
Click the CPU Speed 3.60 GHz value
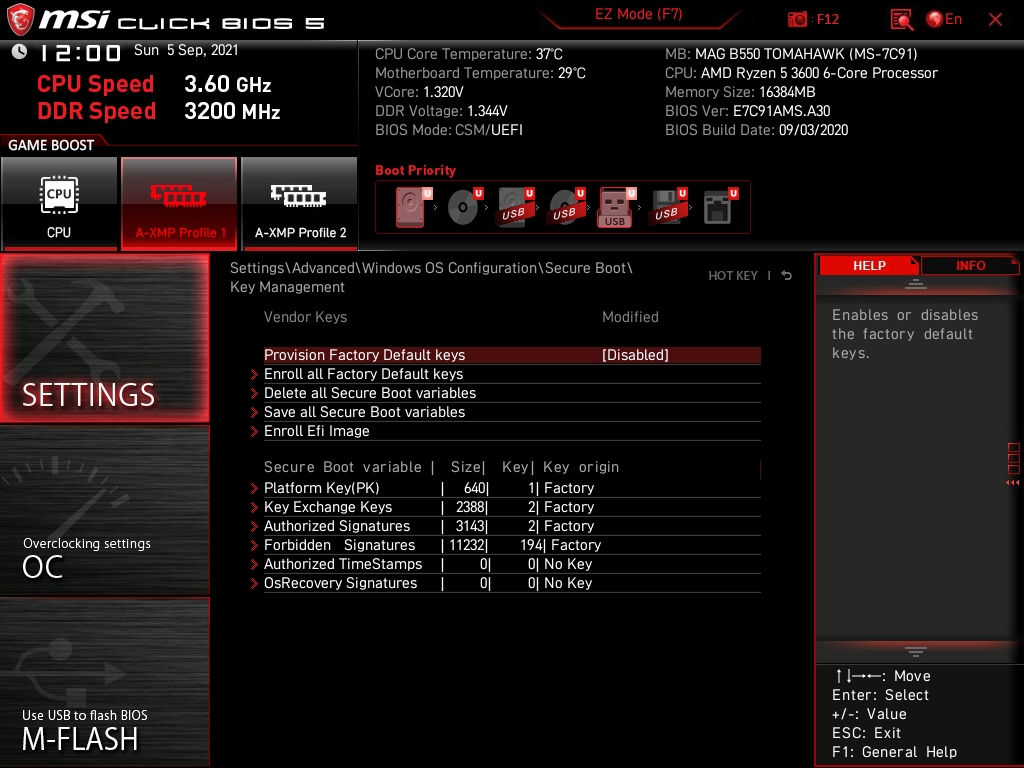click(227, 84)
